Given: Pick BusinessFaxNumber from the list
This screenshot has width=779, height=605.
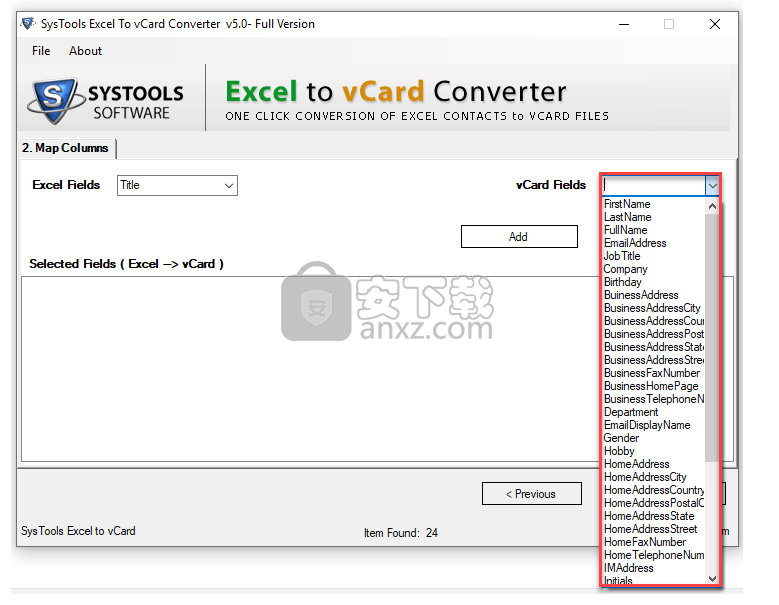Looking at the screenshot, I should click(652, 373).
